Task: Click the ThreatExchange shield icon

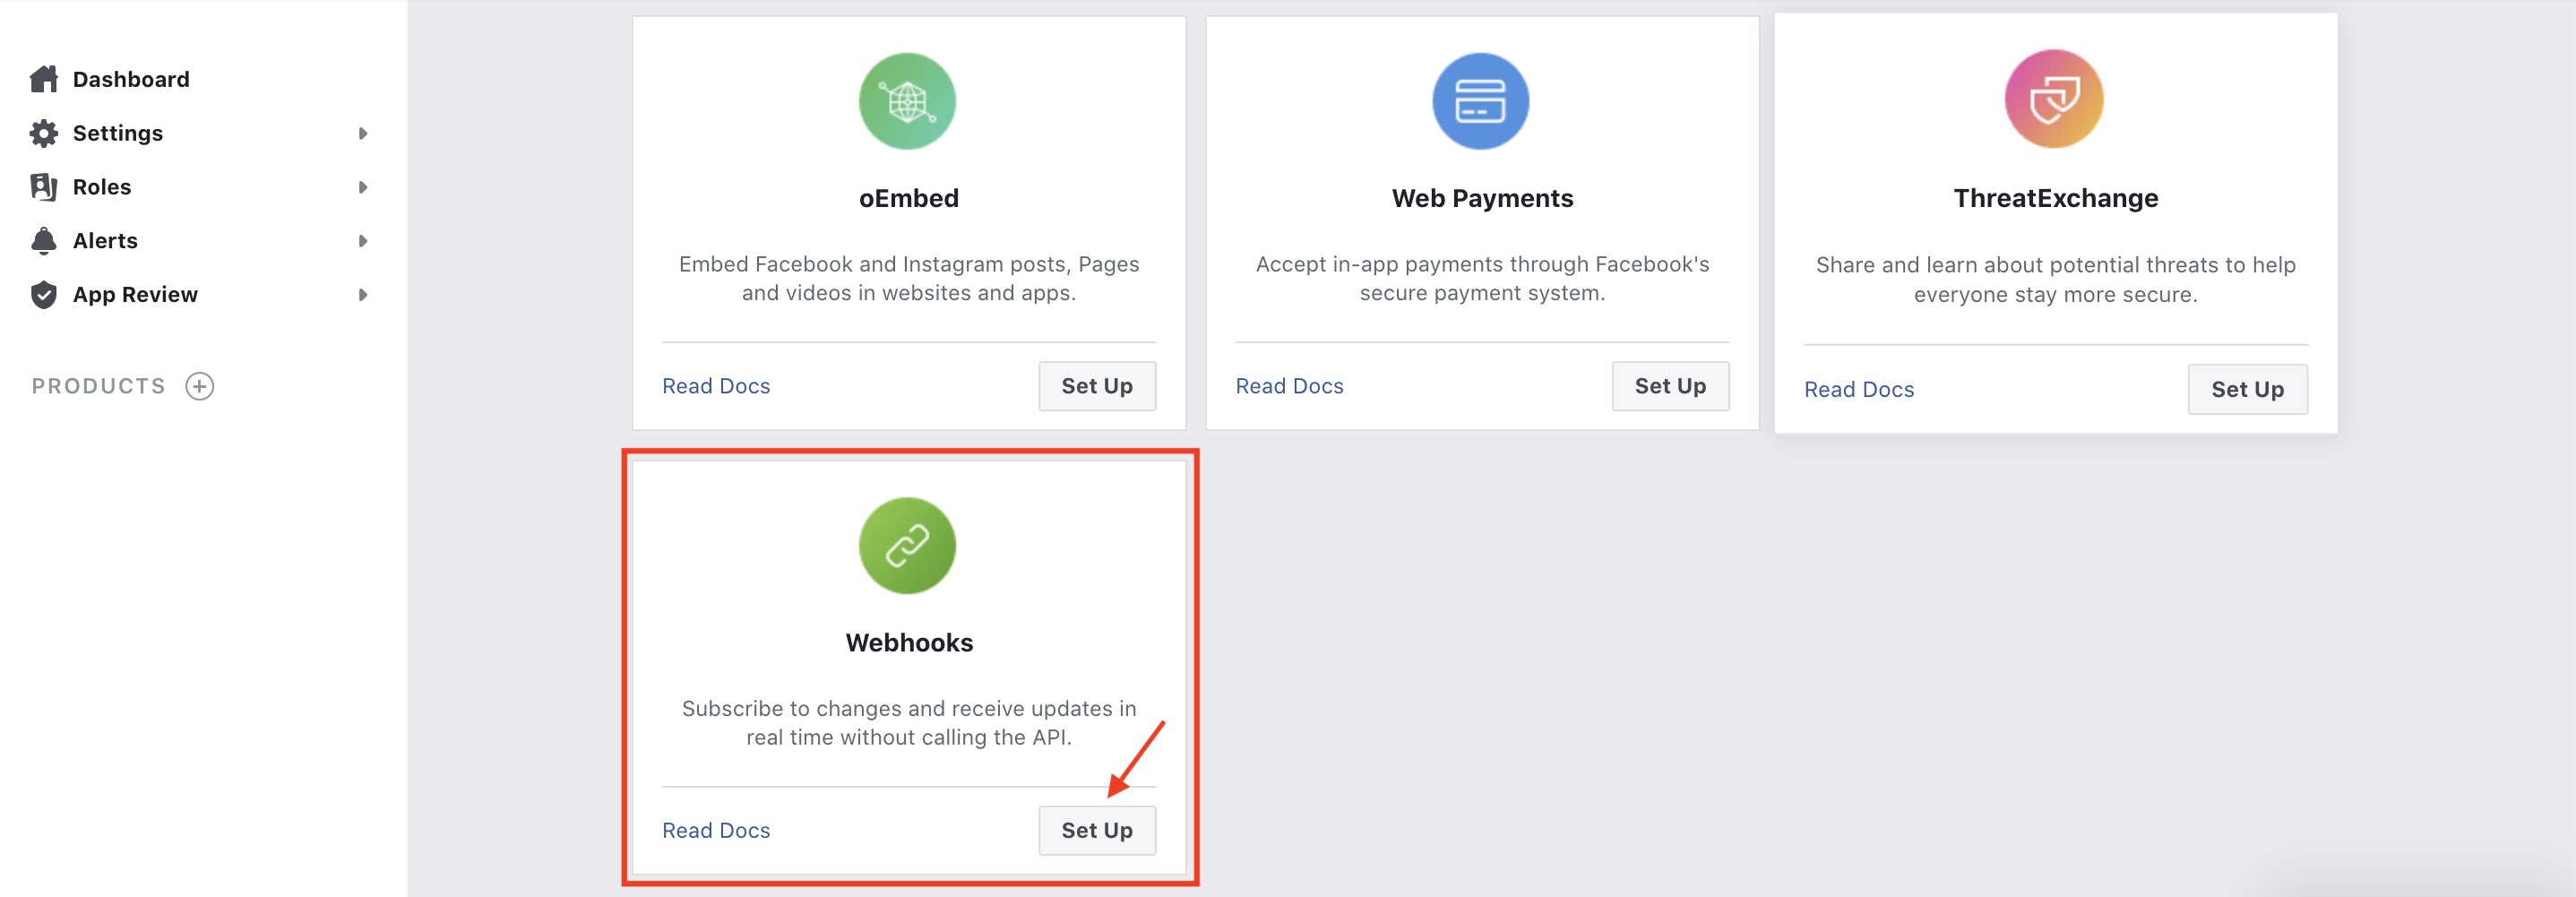Action: point(2054,99)
